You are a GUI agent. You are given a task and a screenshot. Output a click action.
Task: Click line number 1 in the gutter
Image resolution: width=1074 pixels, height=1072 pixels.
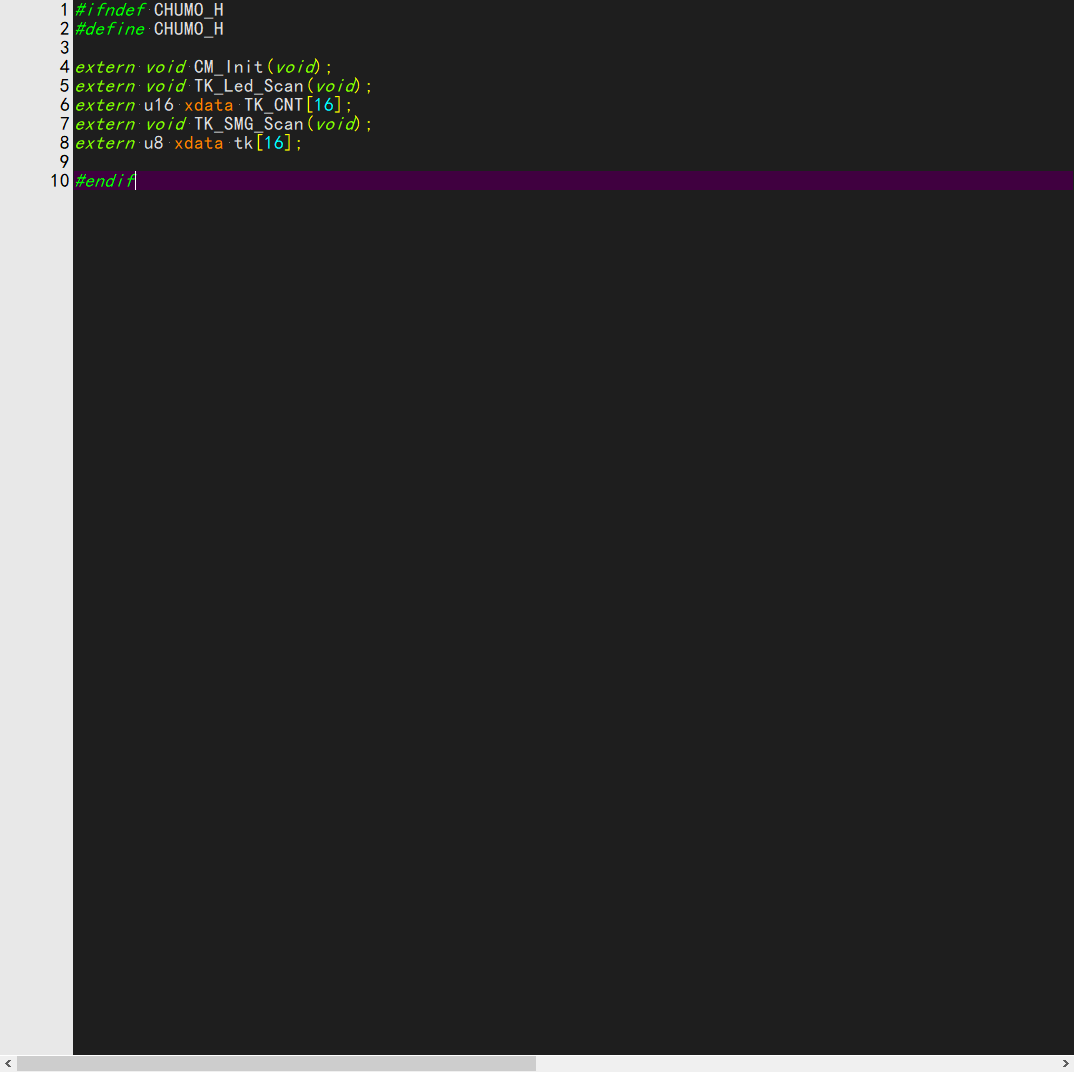(x=64, y=10)
